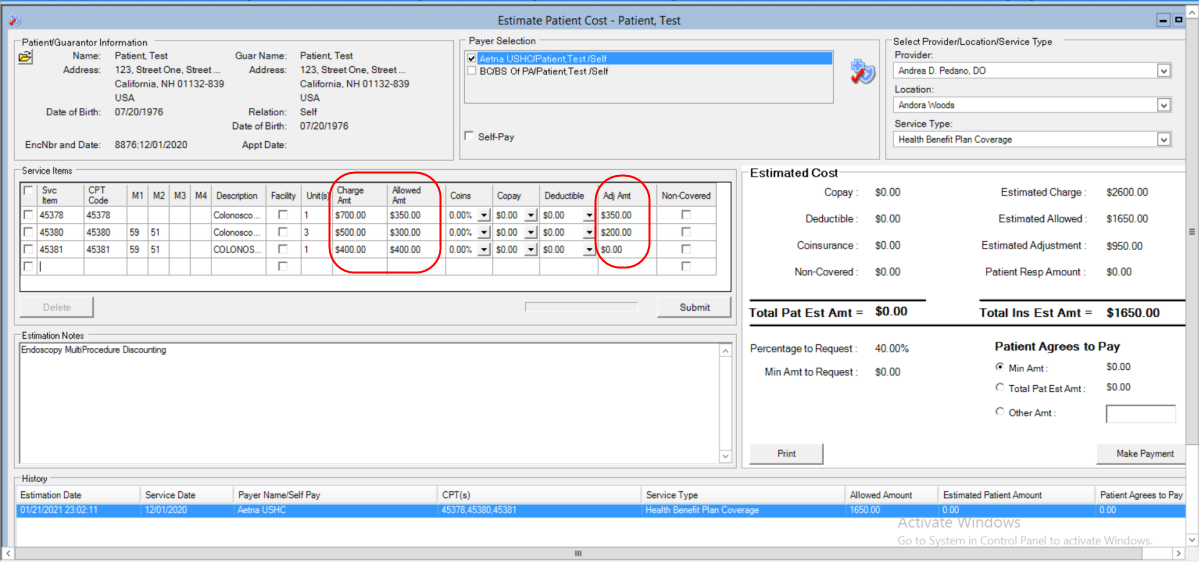
Task: Open the patient folder icon
Action: 27,57
